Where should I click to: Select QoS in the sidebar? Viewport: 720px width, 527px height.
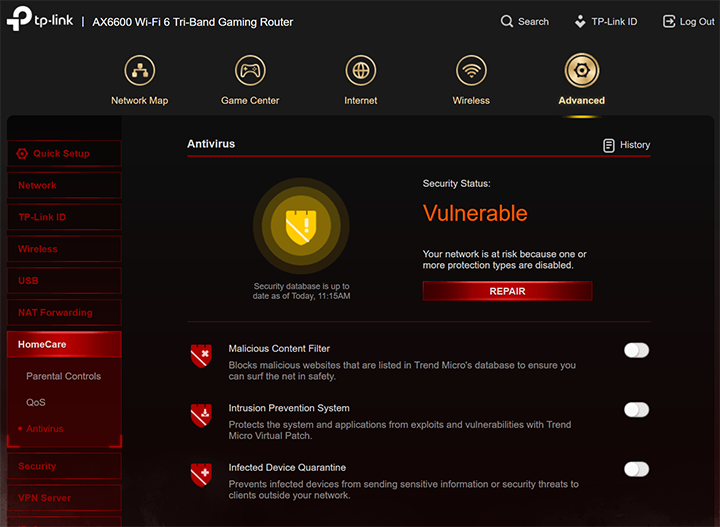pos(36,403)
